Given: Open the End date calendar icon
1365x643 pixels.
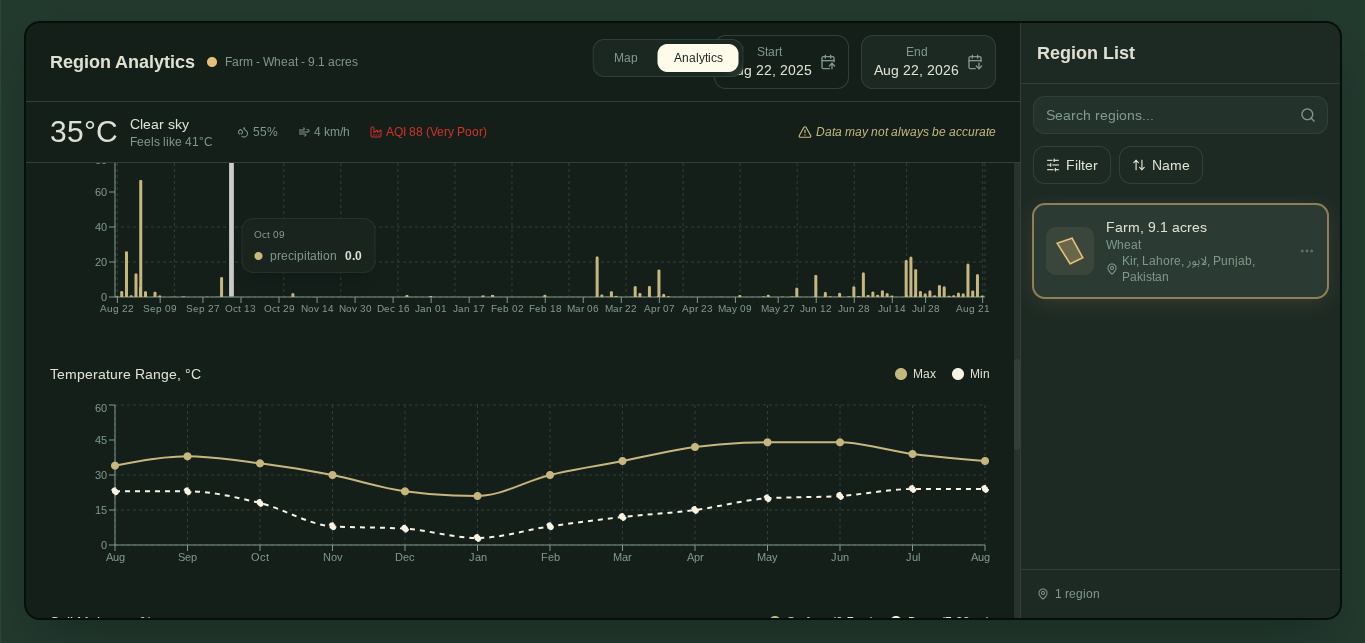Looking at the screenshot, I should click(975, 62).
